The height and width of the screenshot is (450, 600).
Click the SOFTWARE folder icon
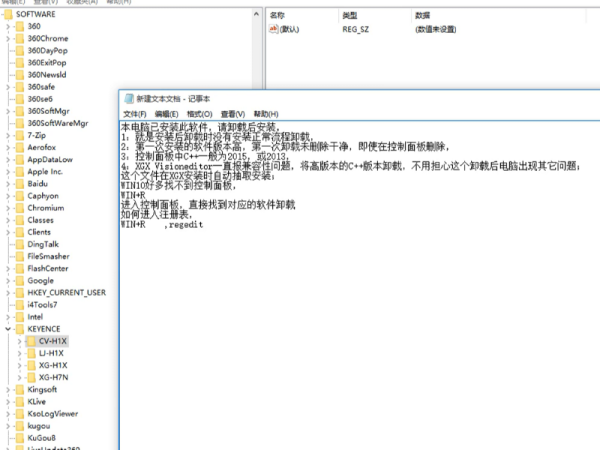point(8,14)
